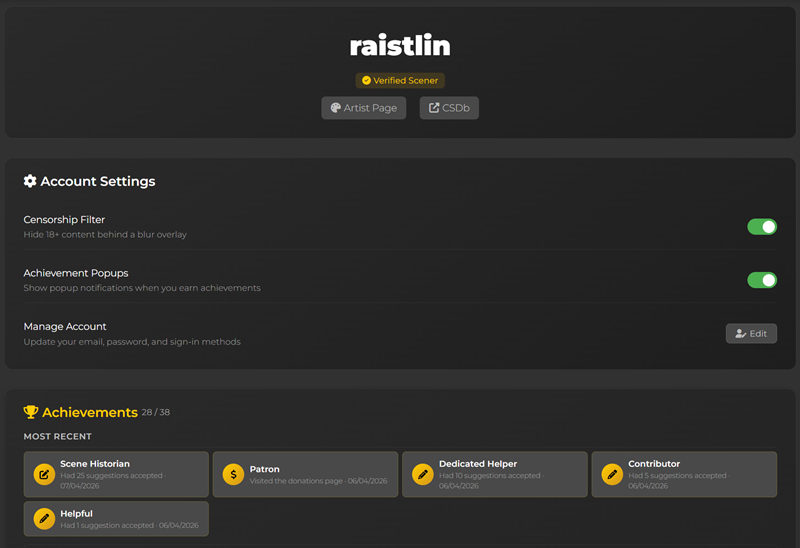Click 'Show popup notifications when you earn achievements'
800x548 pixels.
point(142,288)
